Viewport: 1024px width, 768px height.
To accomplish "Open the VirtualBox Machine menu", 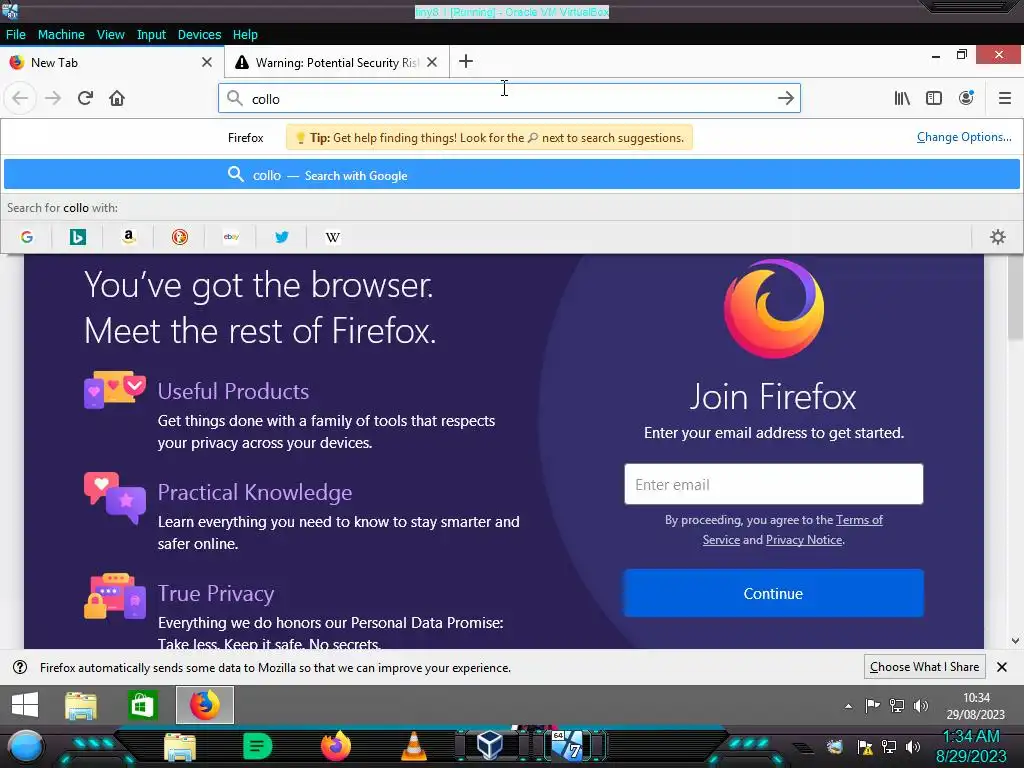I will 61,35.
